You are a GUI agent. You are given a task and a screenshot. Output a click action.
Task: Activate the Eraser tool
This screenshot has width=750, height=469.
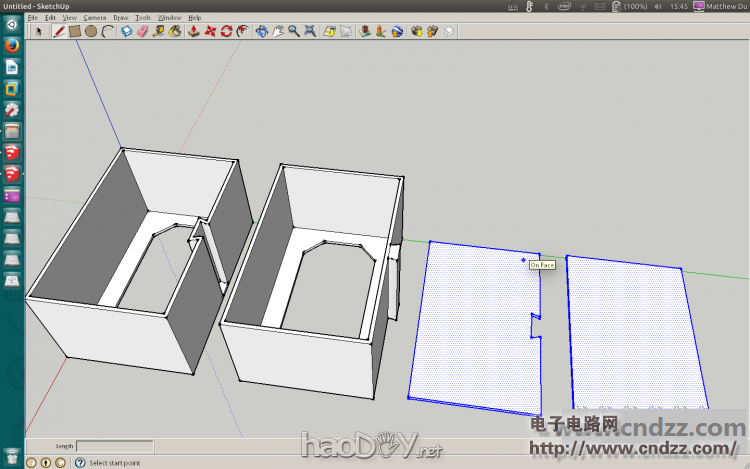(x=142, y=31)
